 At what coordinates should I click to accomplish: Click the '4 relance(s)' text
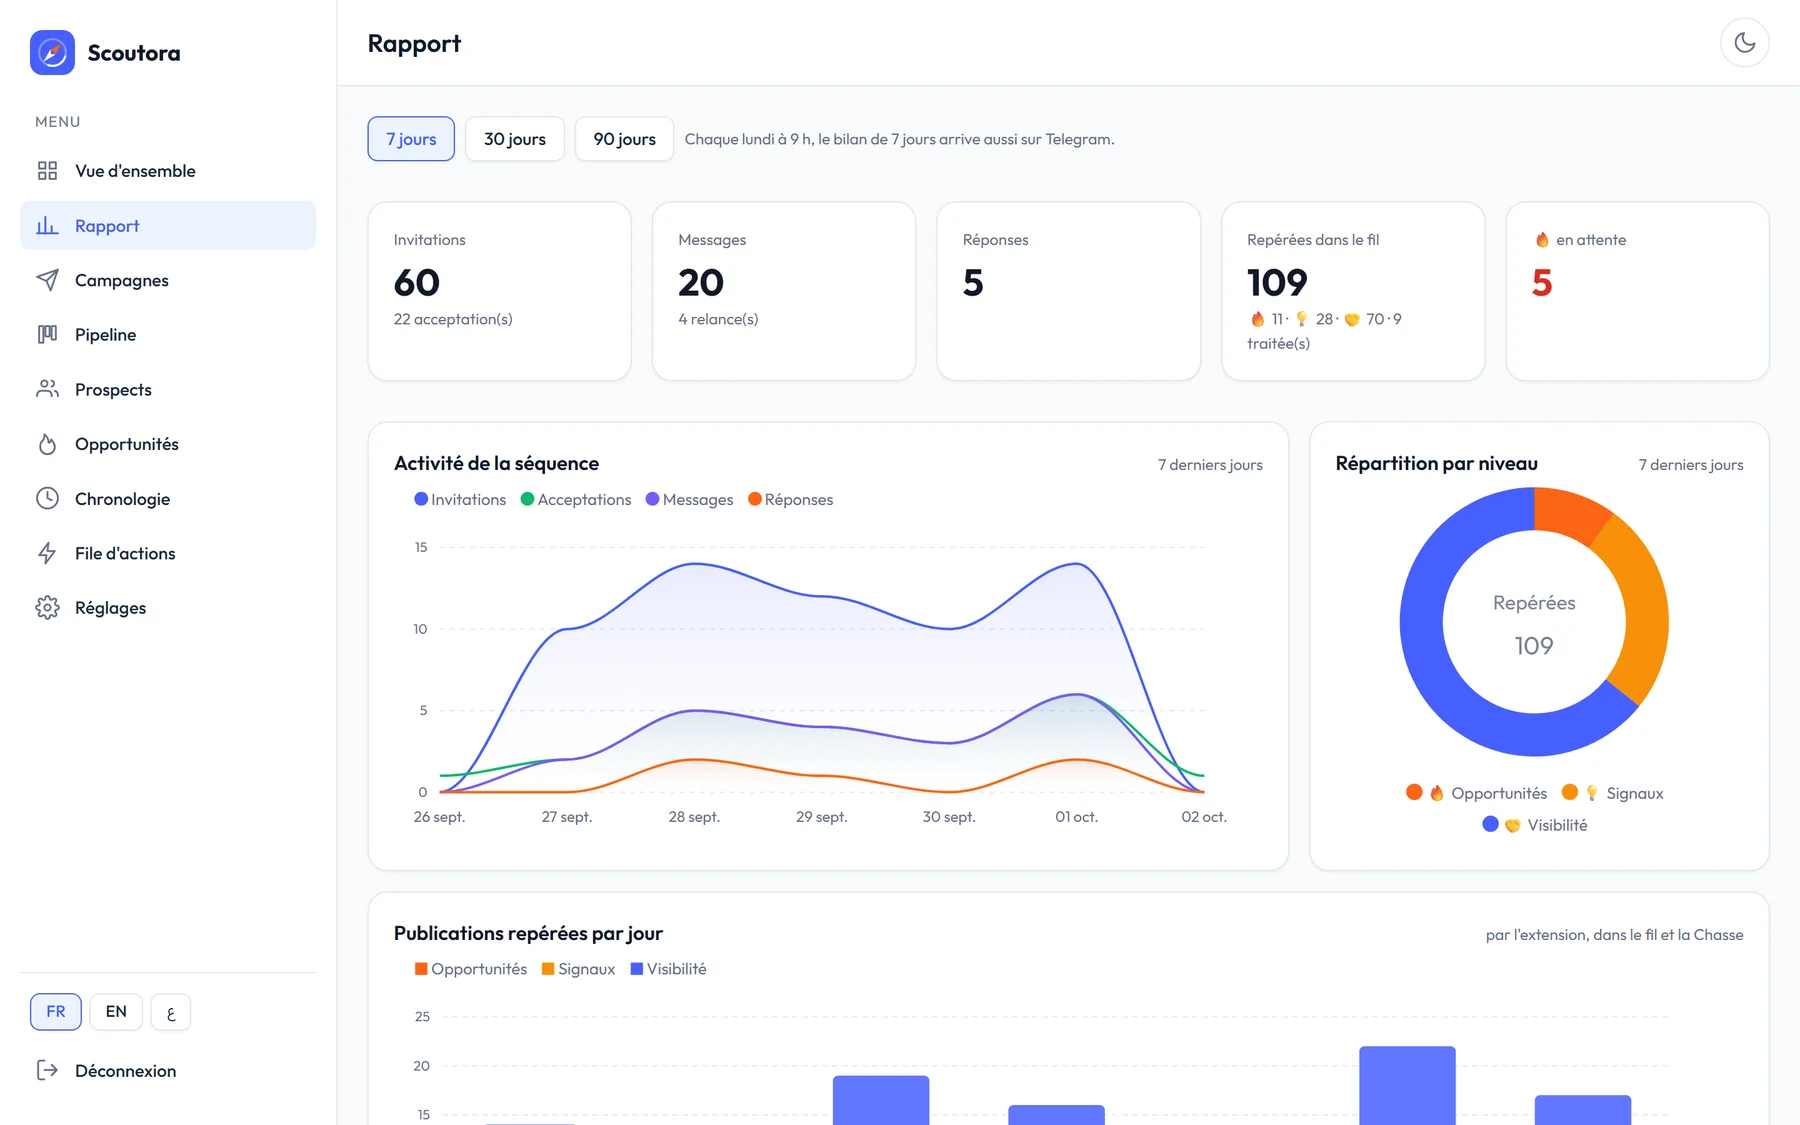pos(718,319)
